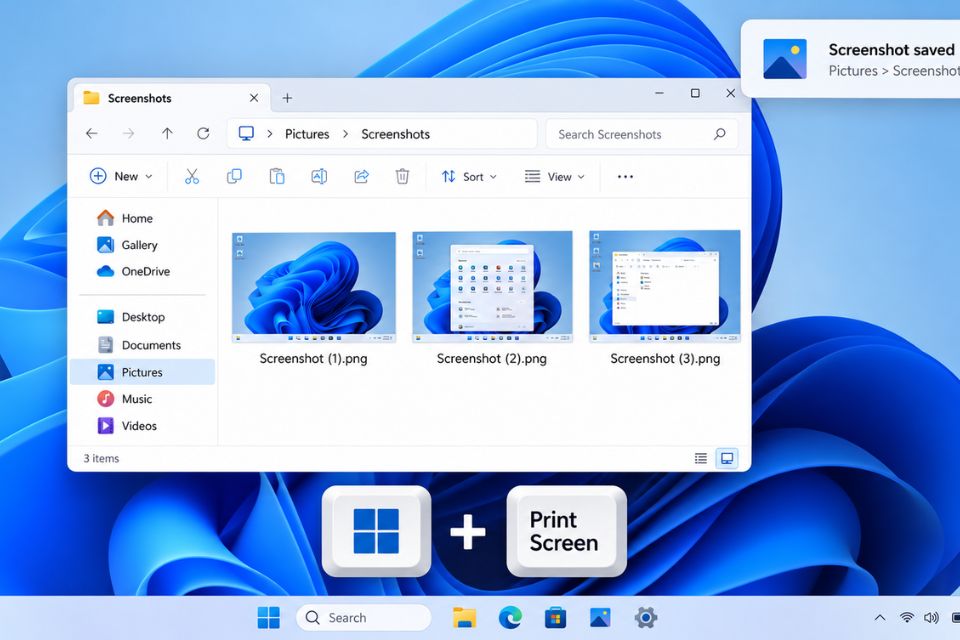
Task: Open the View dropdown menu
Action: [555, 176]
